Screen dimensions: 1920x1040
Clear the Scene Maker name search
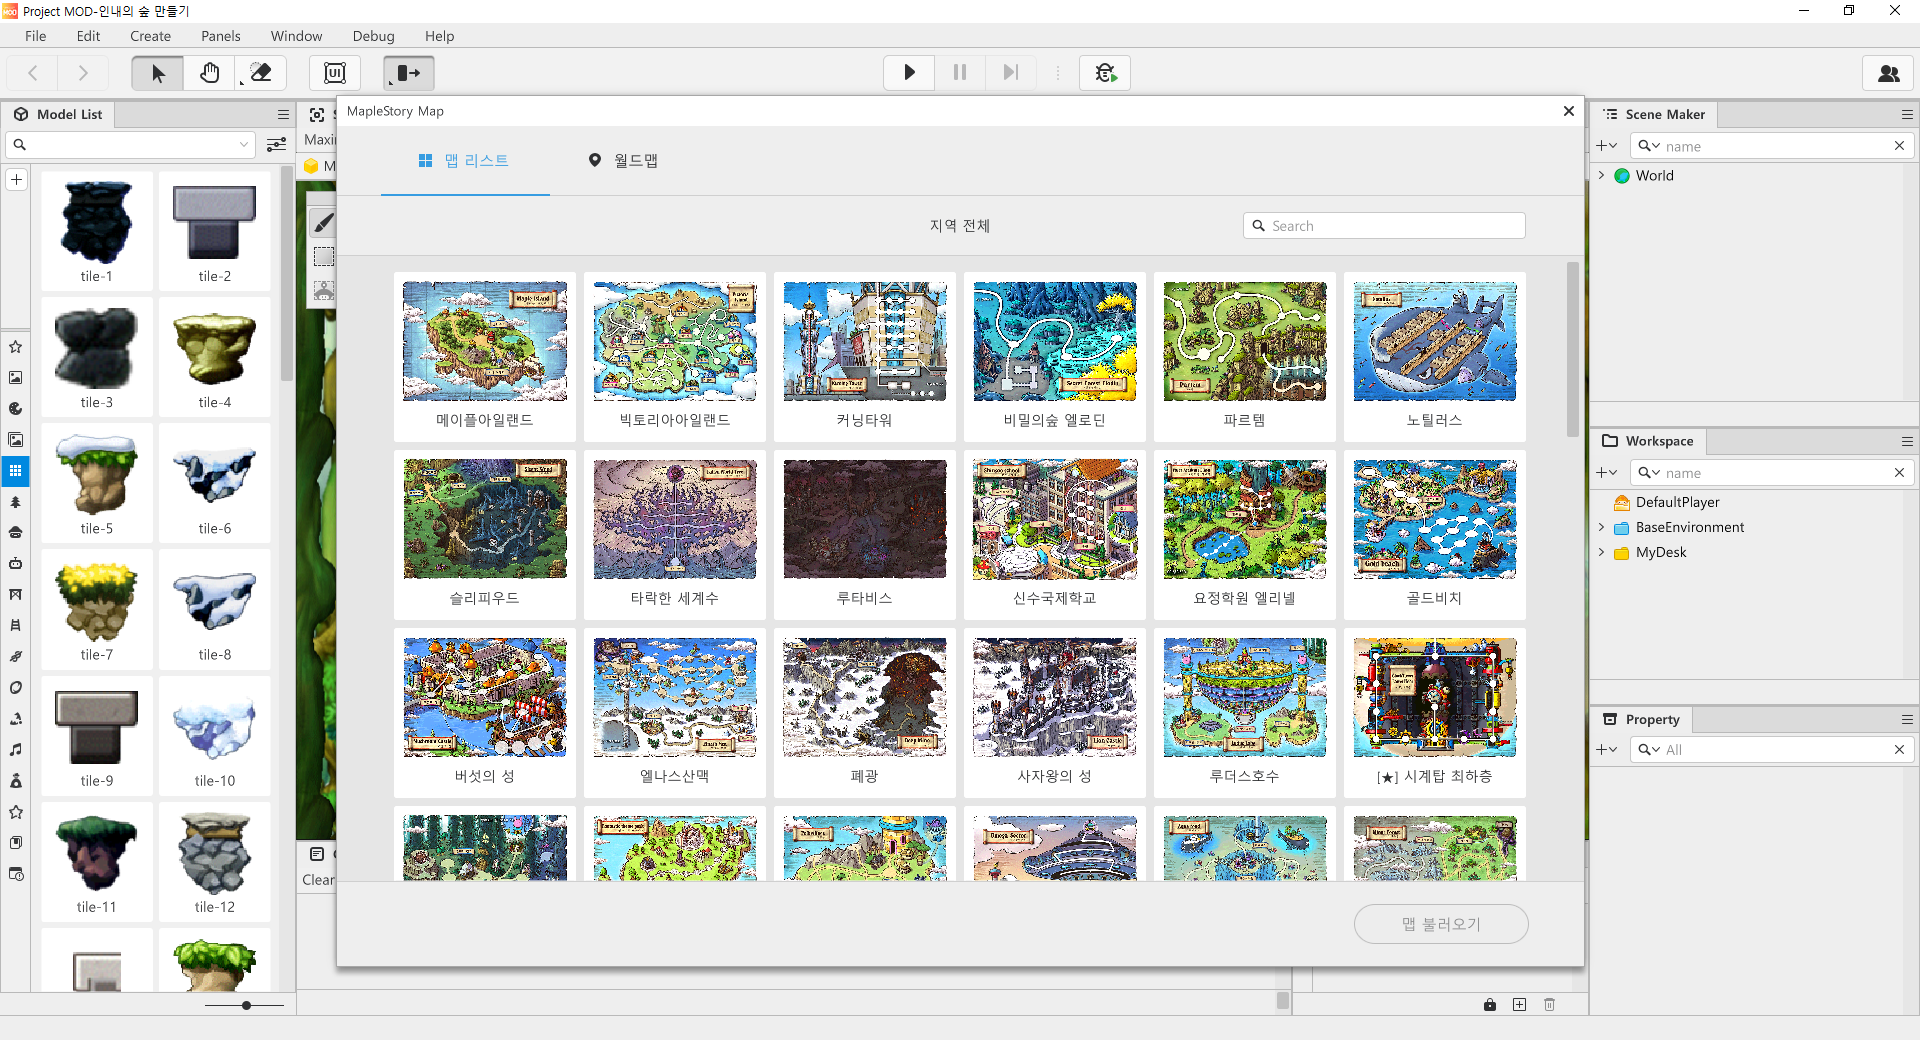(x=1899, y=146)
